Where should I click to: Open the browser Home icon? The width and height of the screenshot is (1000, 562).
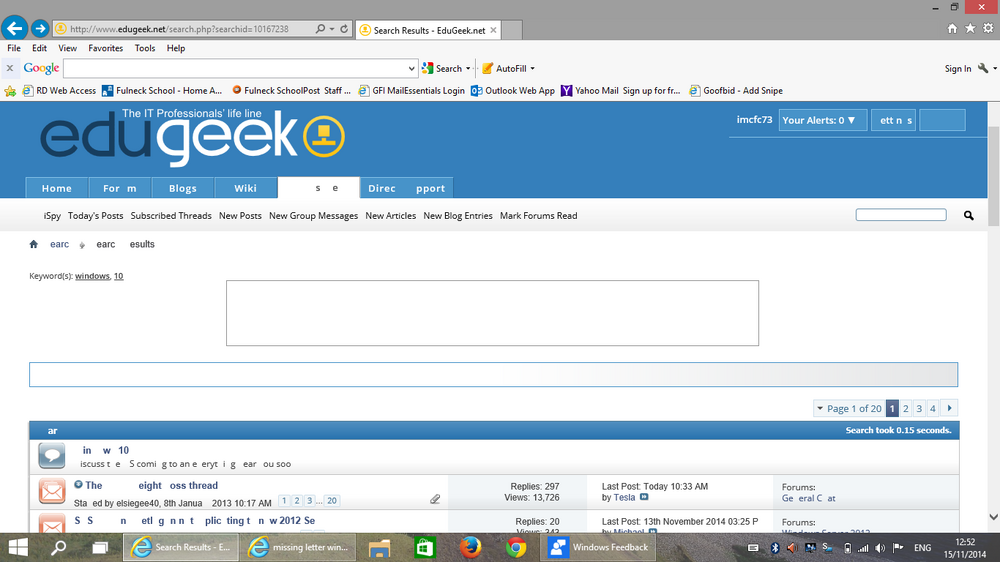pos(952,28)
